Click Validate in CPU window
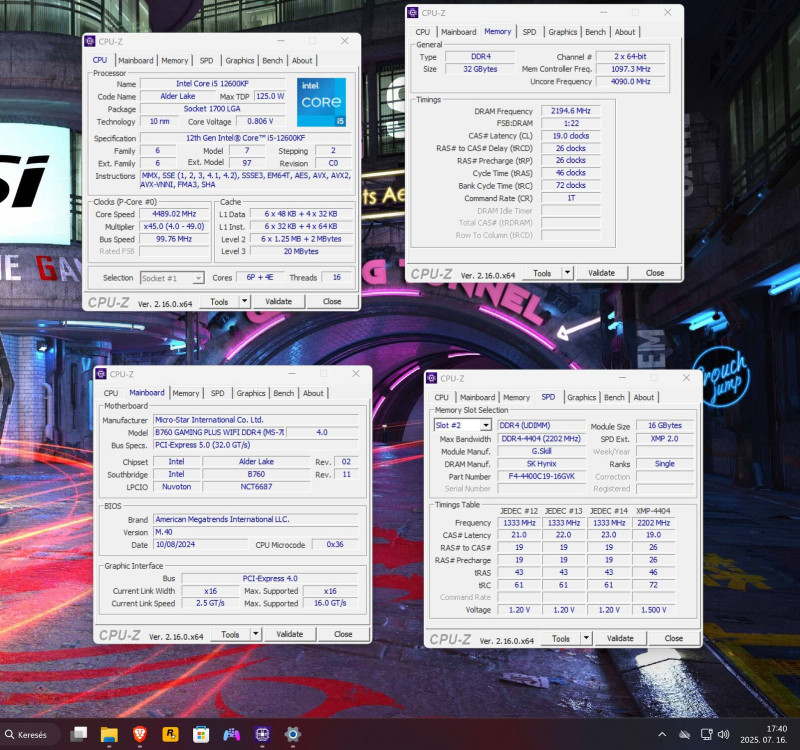Screen dimensions: 800x750 [x=279, y=302]
